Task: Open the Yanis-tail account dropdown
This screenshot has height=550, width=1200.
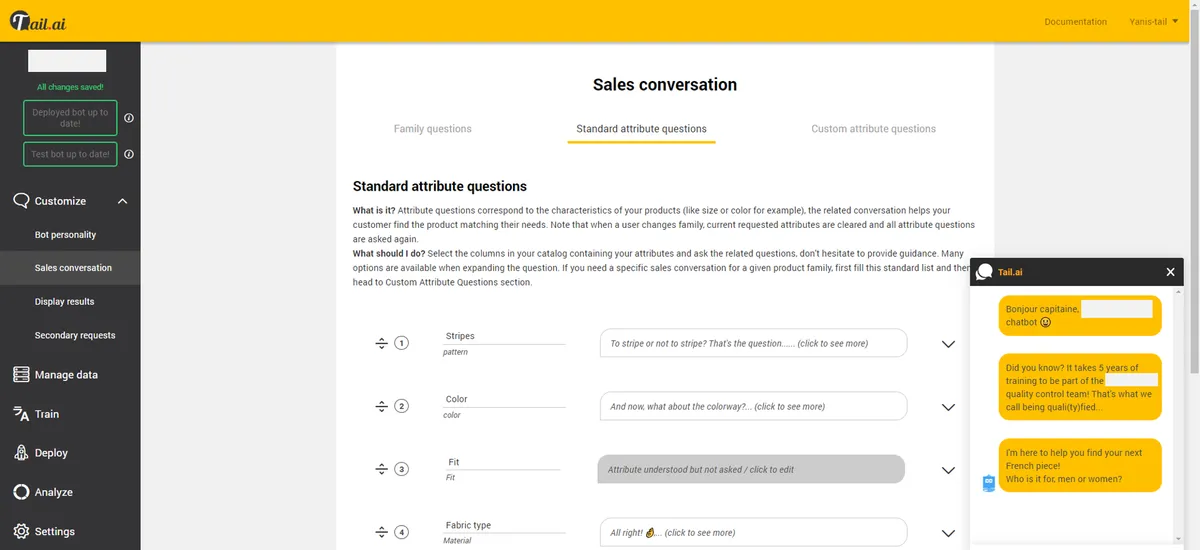Action: pos(1153,21)
